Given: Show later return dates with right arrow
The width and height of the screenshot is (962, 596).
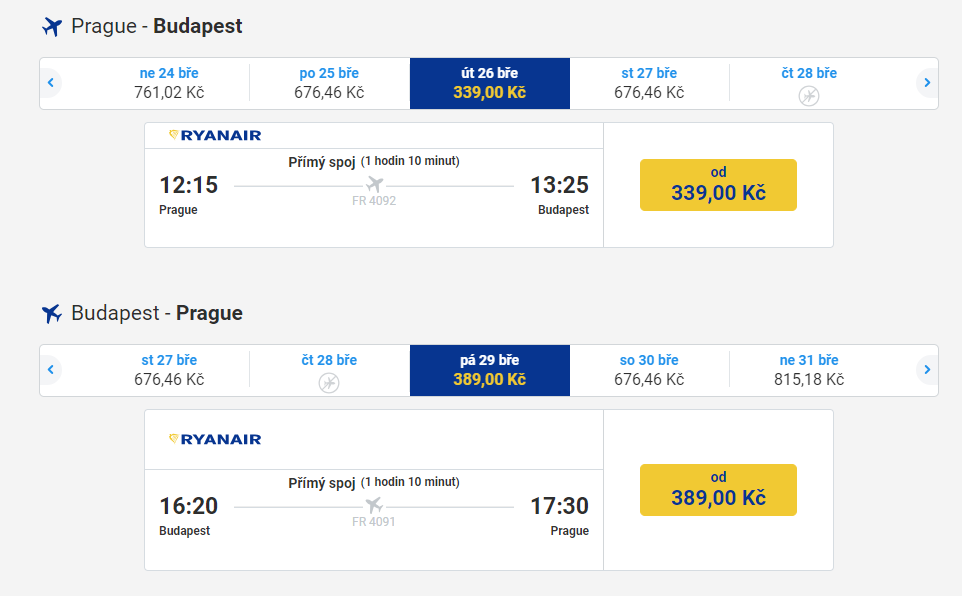Looking at the screenshot, I should coord(928,370).
